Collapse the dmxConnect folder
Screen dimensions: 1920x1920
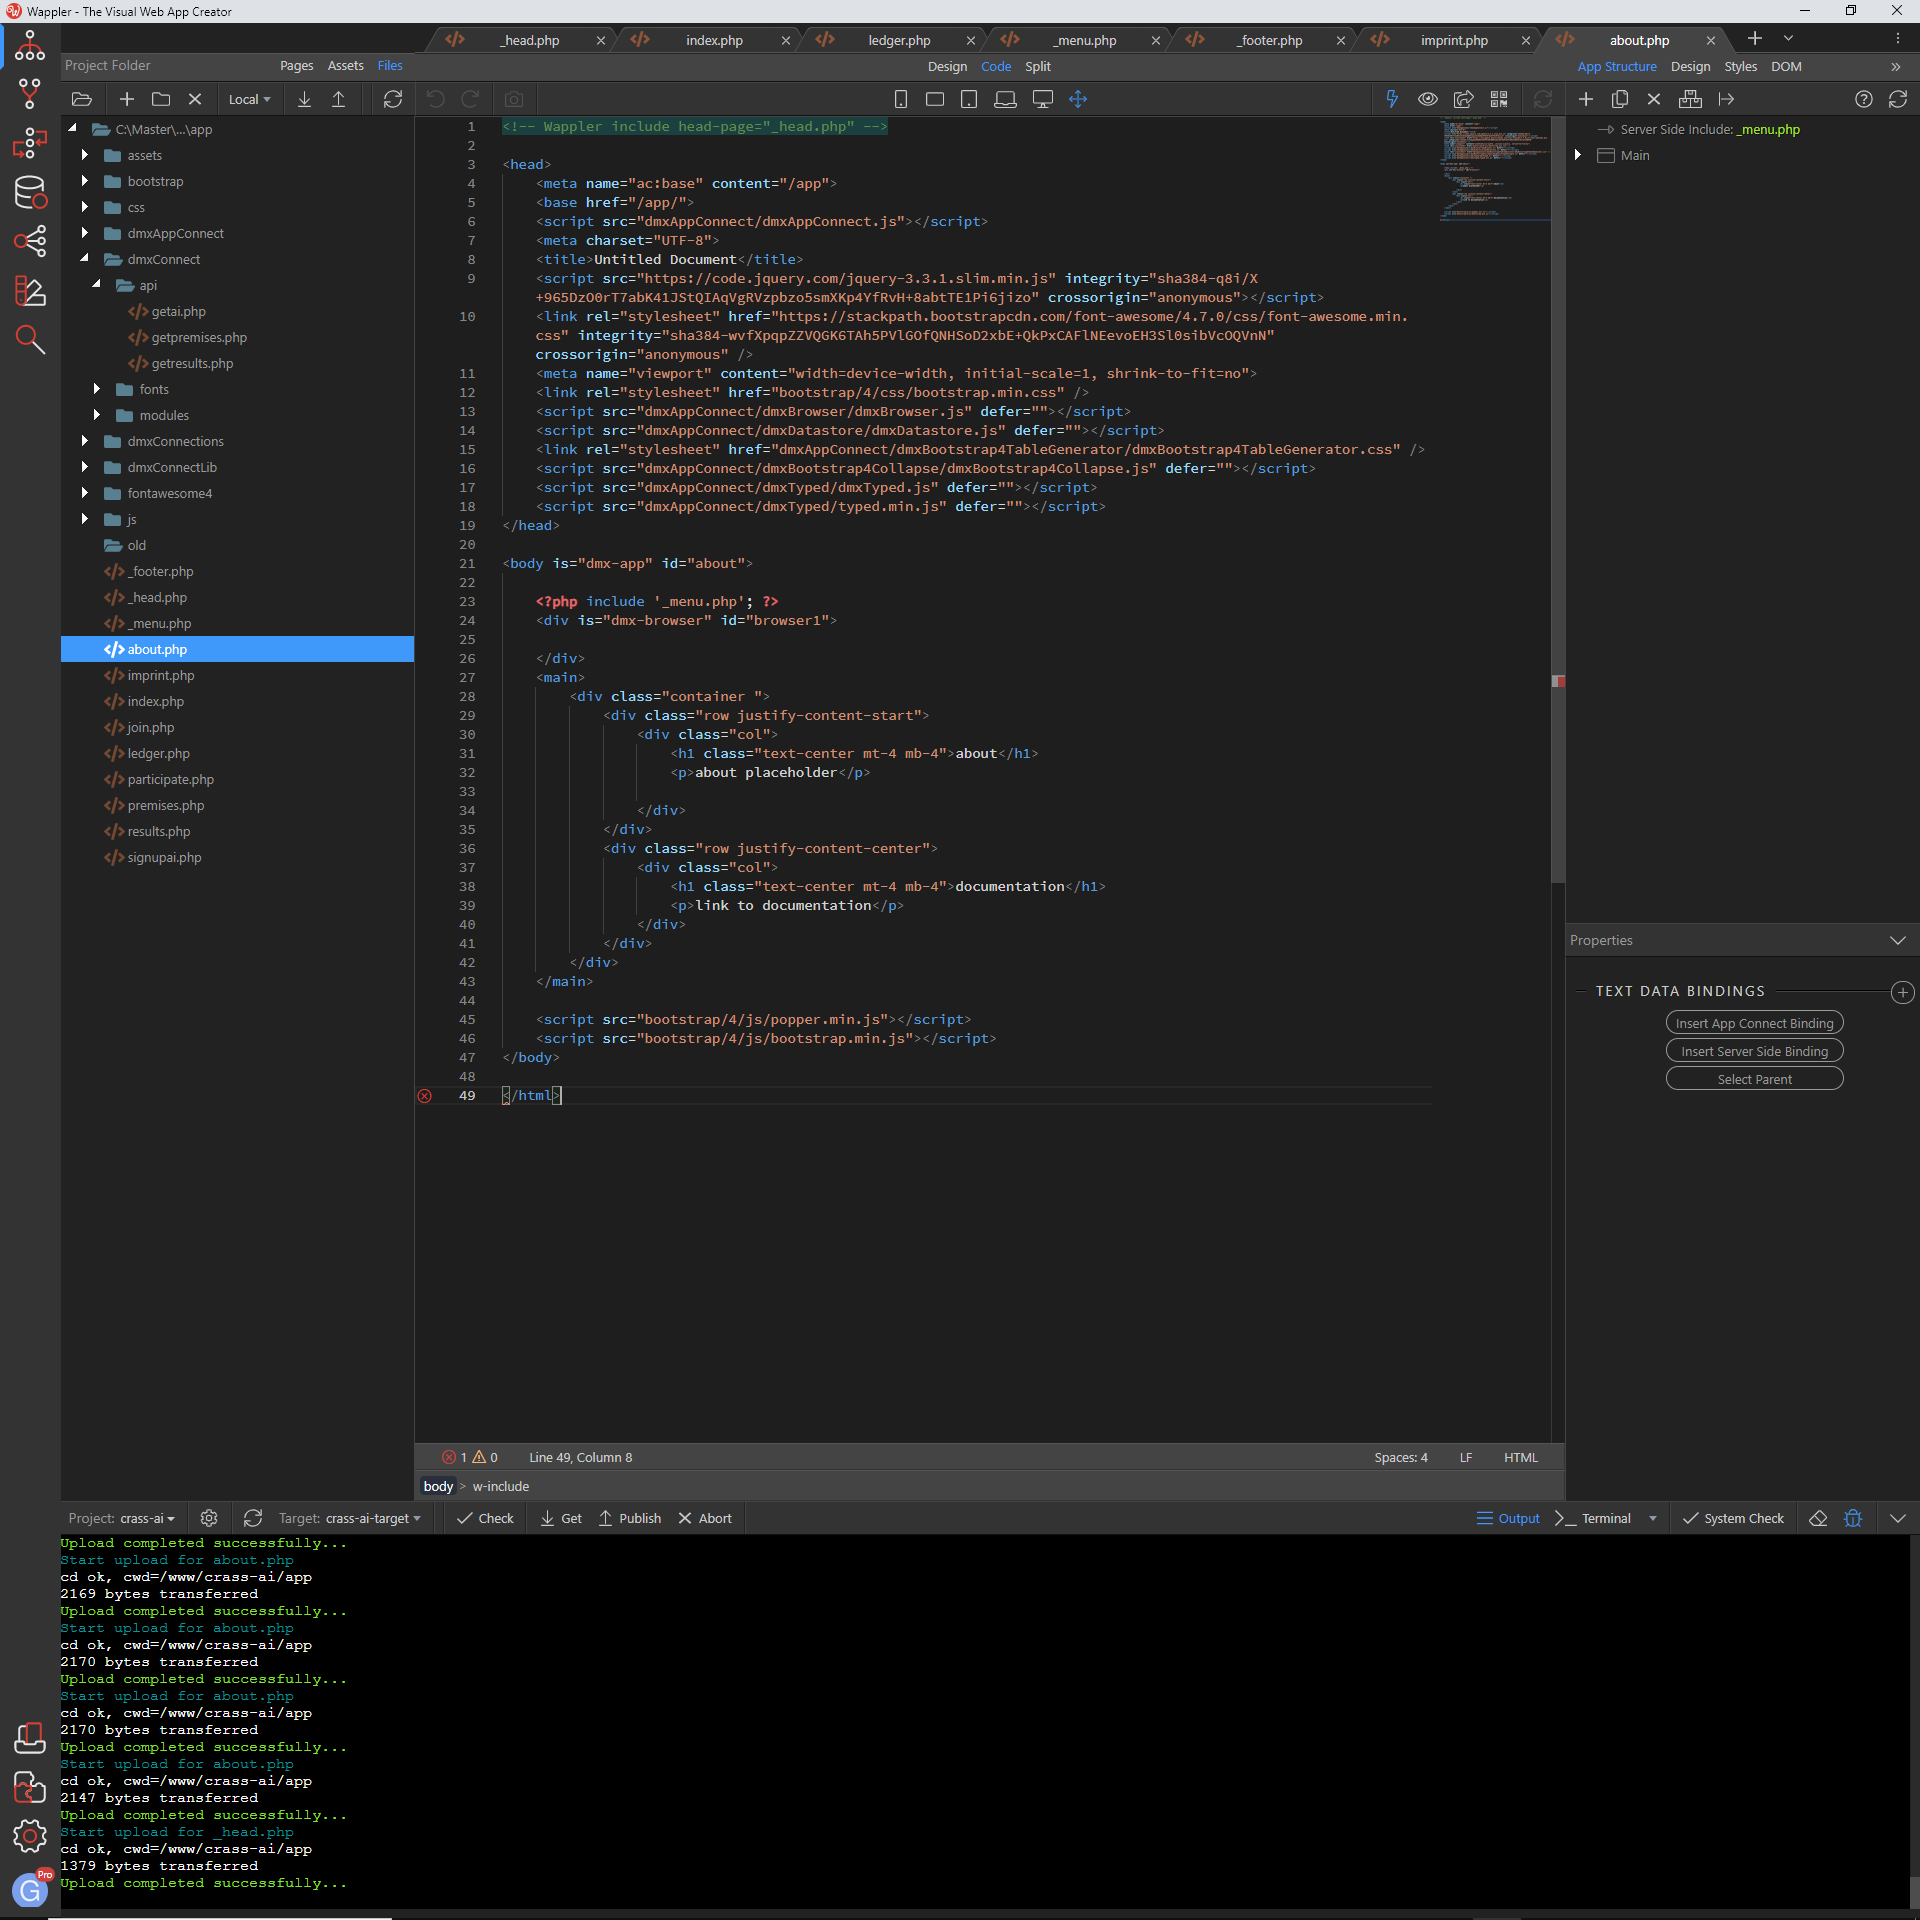coord(85,259)
